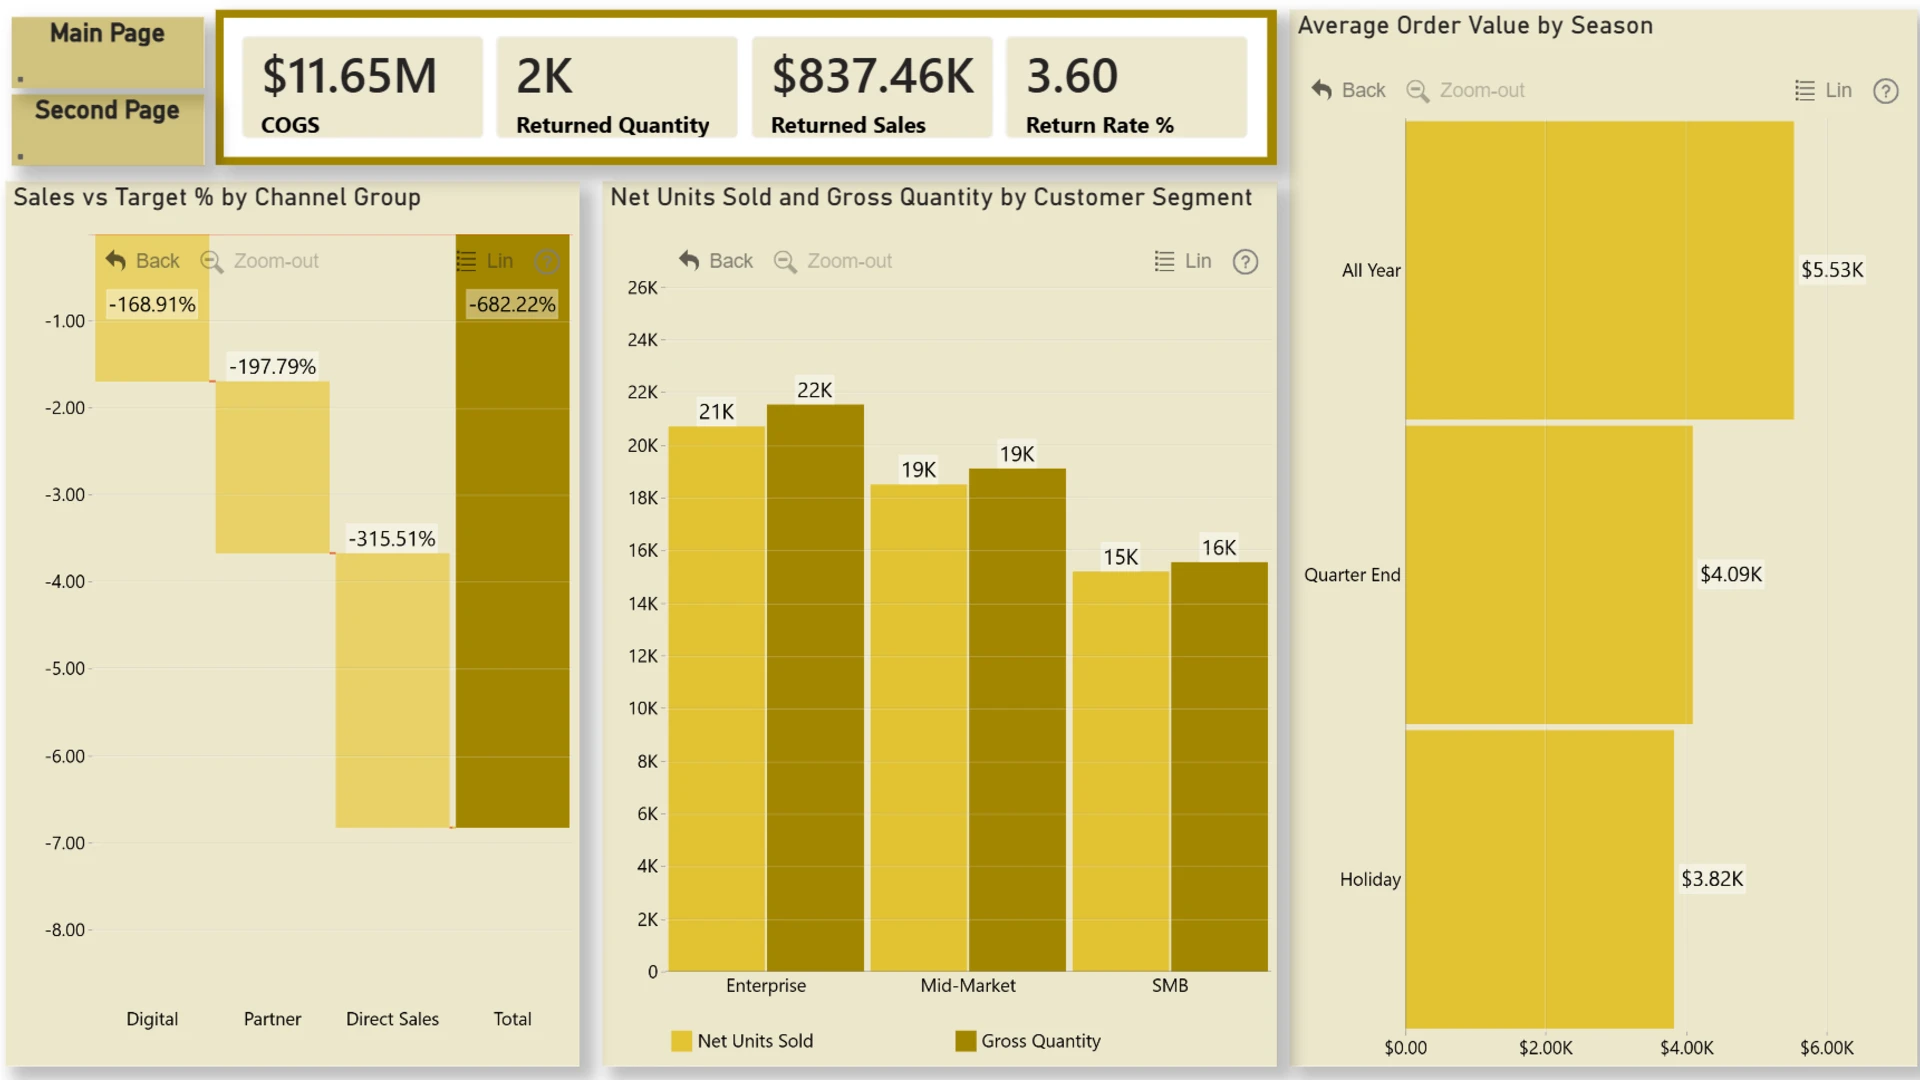The width and height of the screenshot is (1920, 1080).
Task: Select Mid-Market Net Units Sold bar
Action: click(x=919, y=728)
